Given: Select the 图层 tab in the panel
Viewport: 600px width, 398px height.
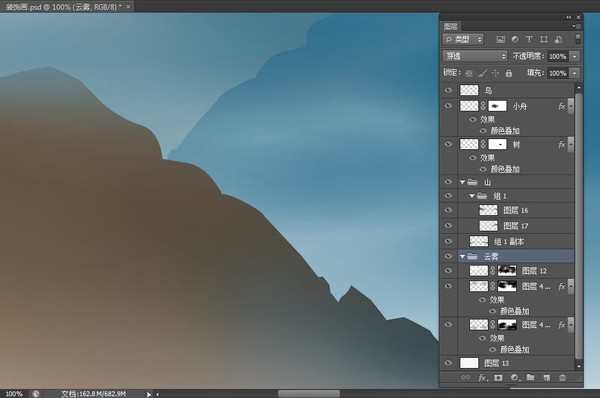Looking at the screenshot, I should coord(451,26).
